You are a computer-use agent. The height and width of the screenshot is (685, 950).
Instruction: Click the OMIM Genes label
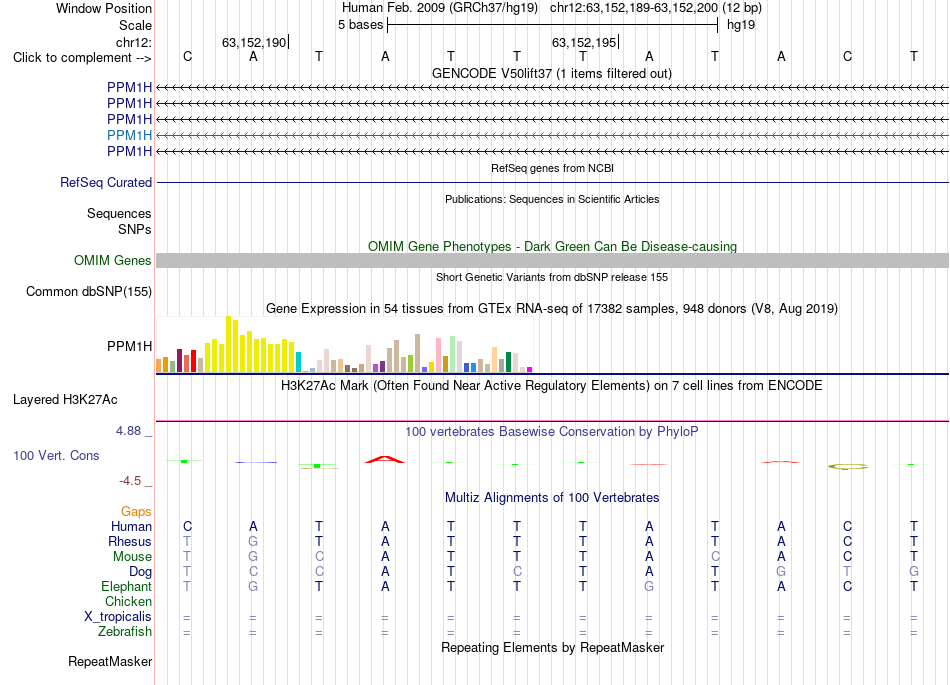(x=113, y=260)
